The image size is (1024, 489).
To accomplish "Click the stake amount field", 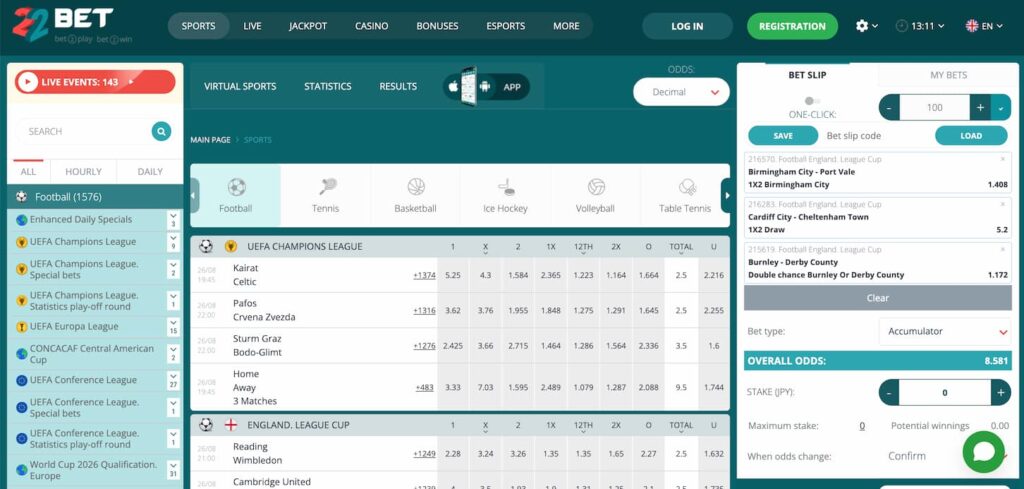I will [945, 393].
